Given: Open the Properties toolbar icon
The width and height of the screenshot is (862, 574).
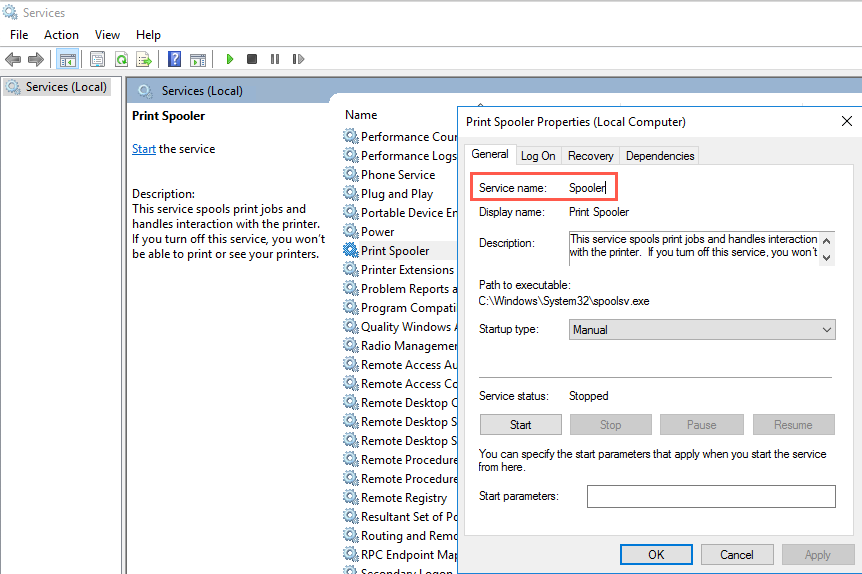Looking at the screenshot, I should coord(97,59).
